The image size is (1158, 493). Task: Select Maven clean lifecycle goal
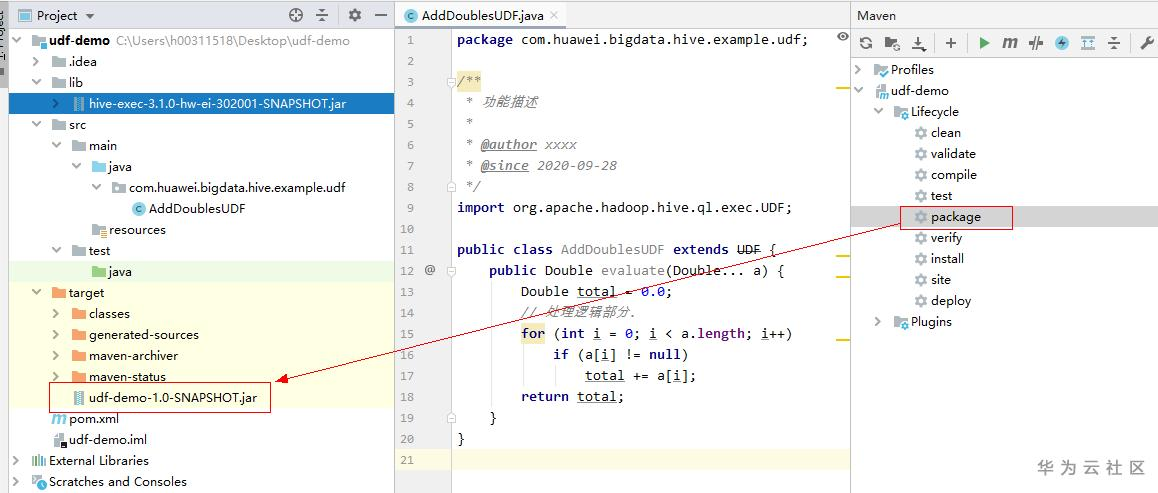[938, 133]
